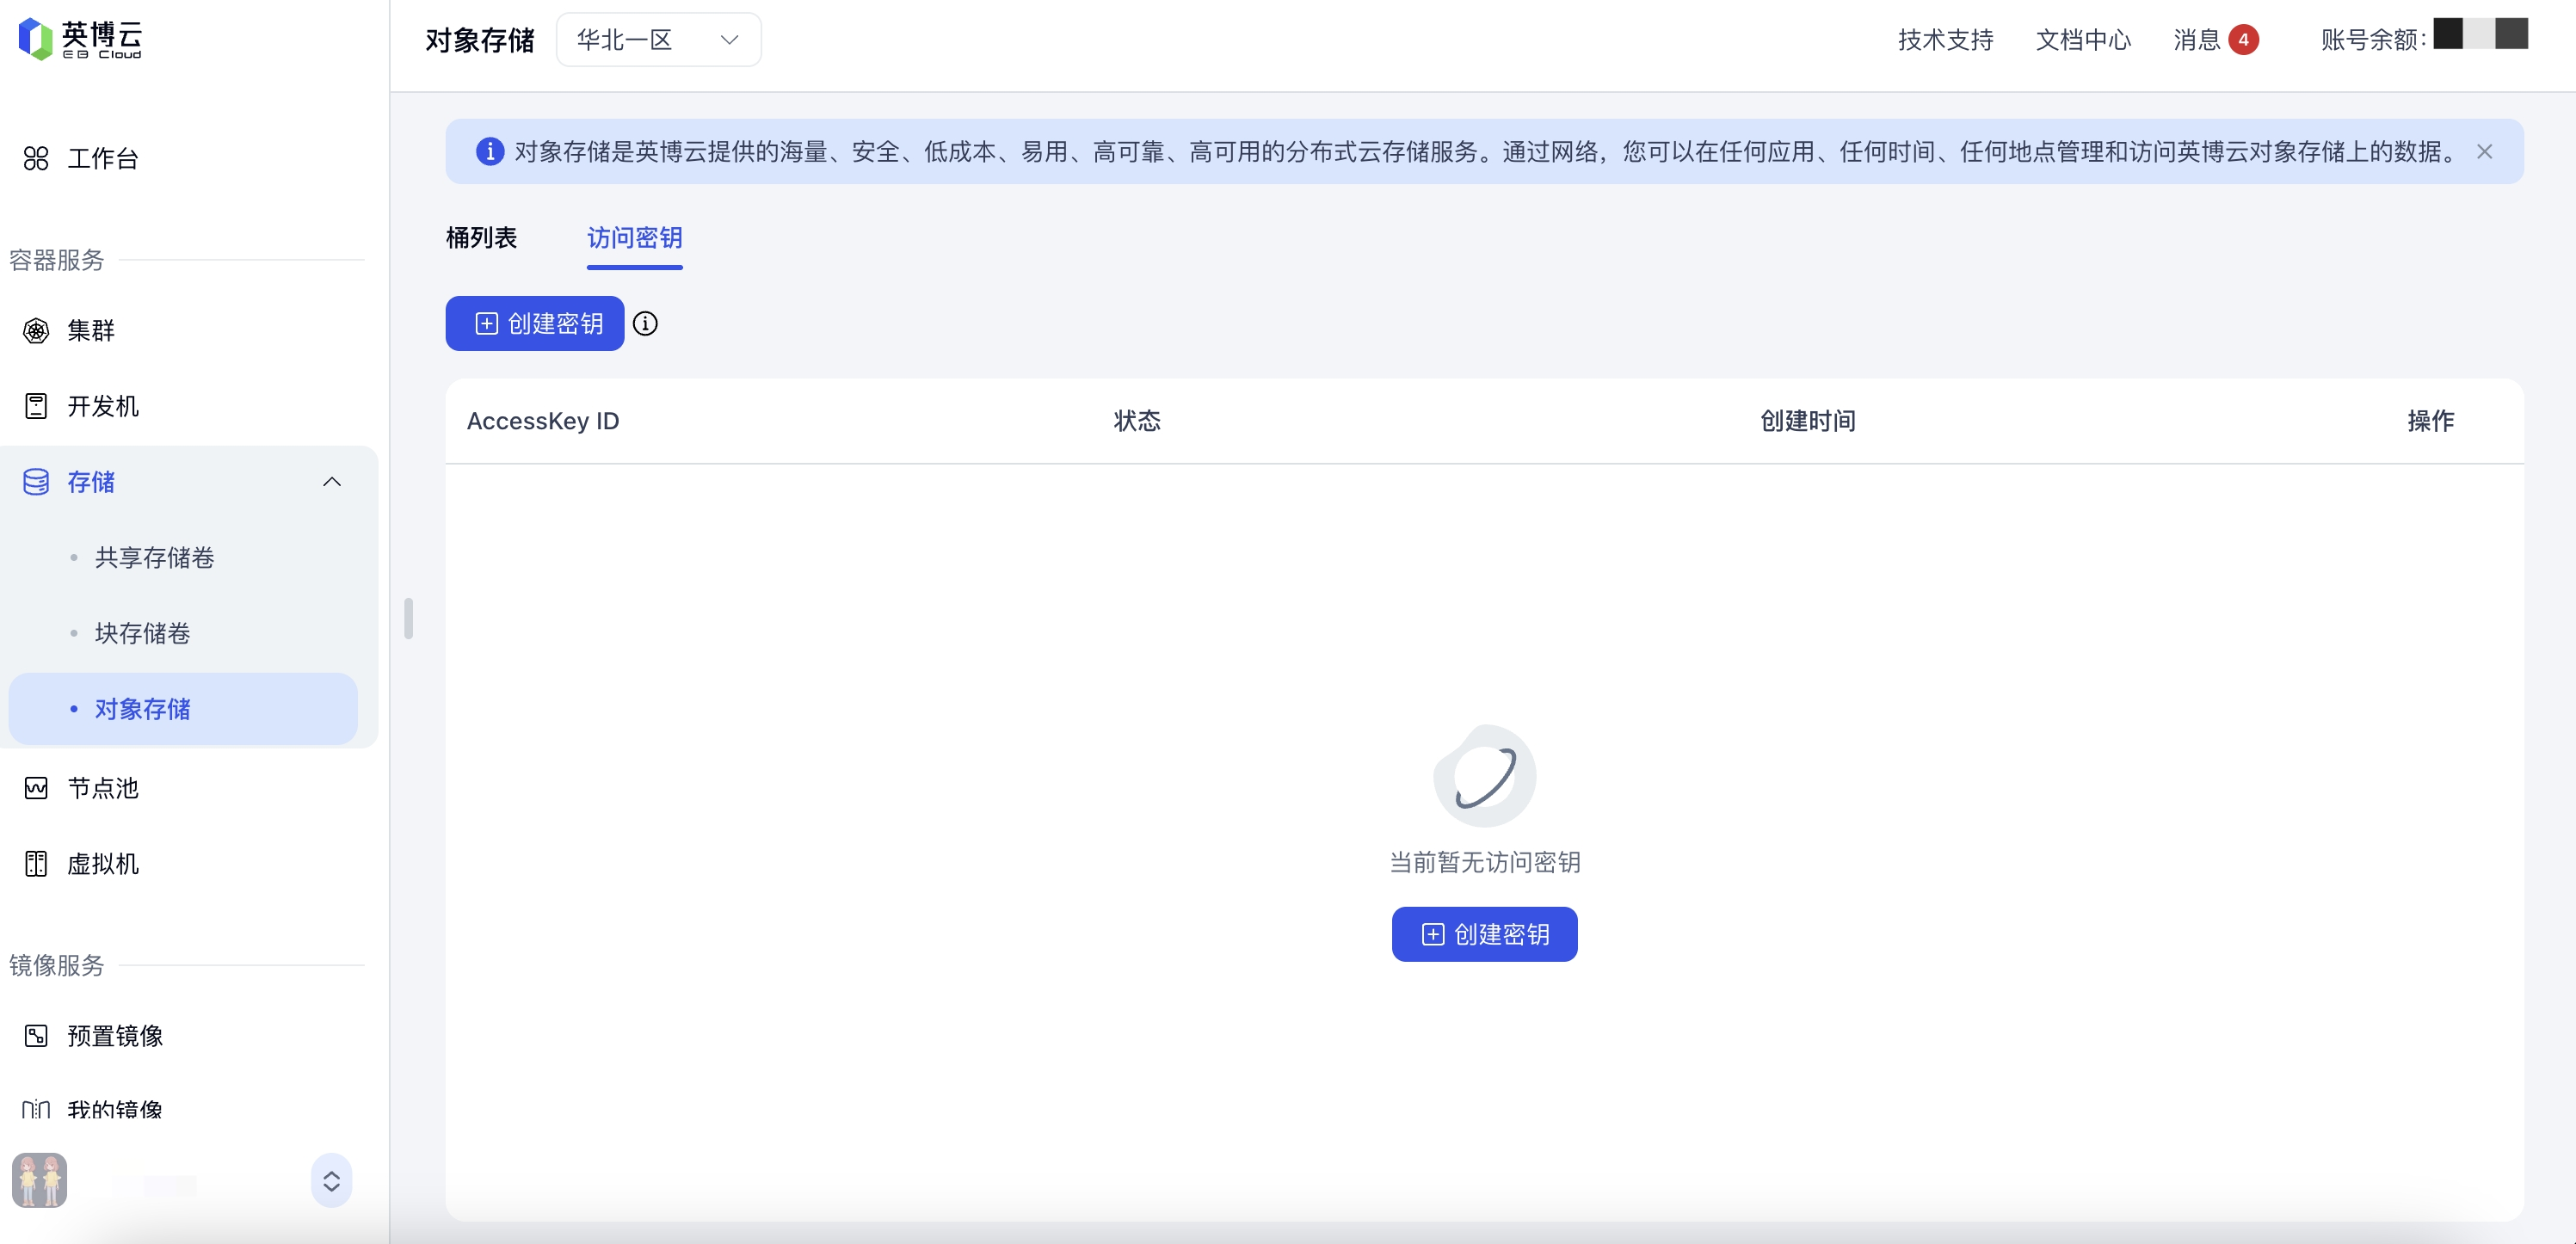Click the sidebar resize handle
This screenshot has width=2576, height=1244.
pos(408,618)
